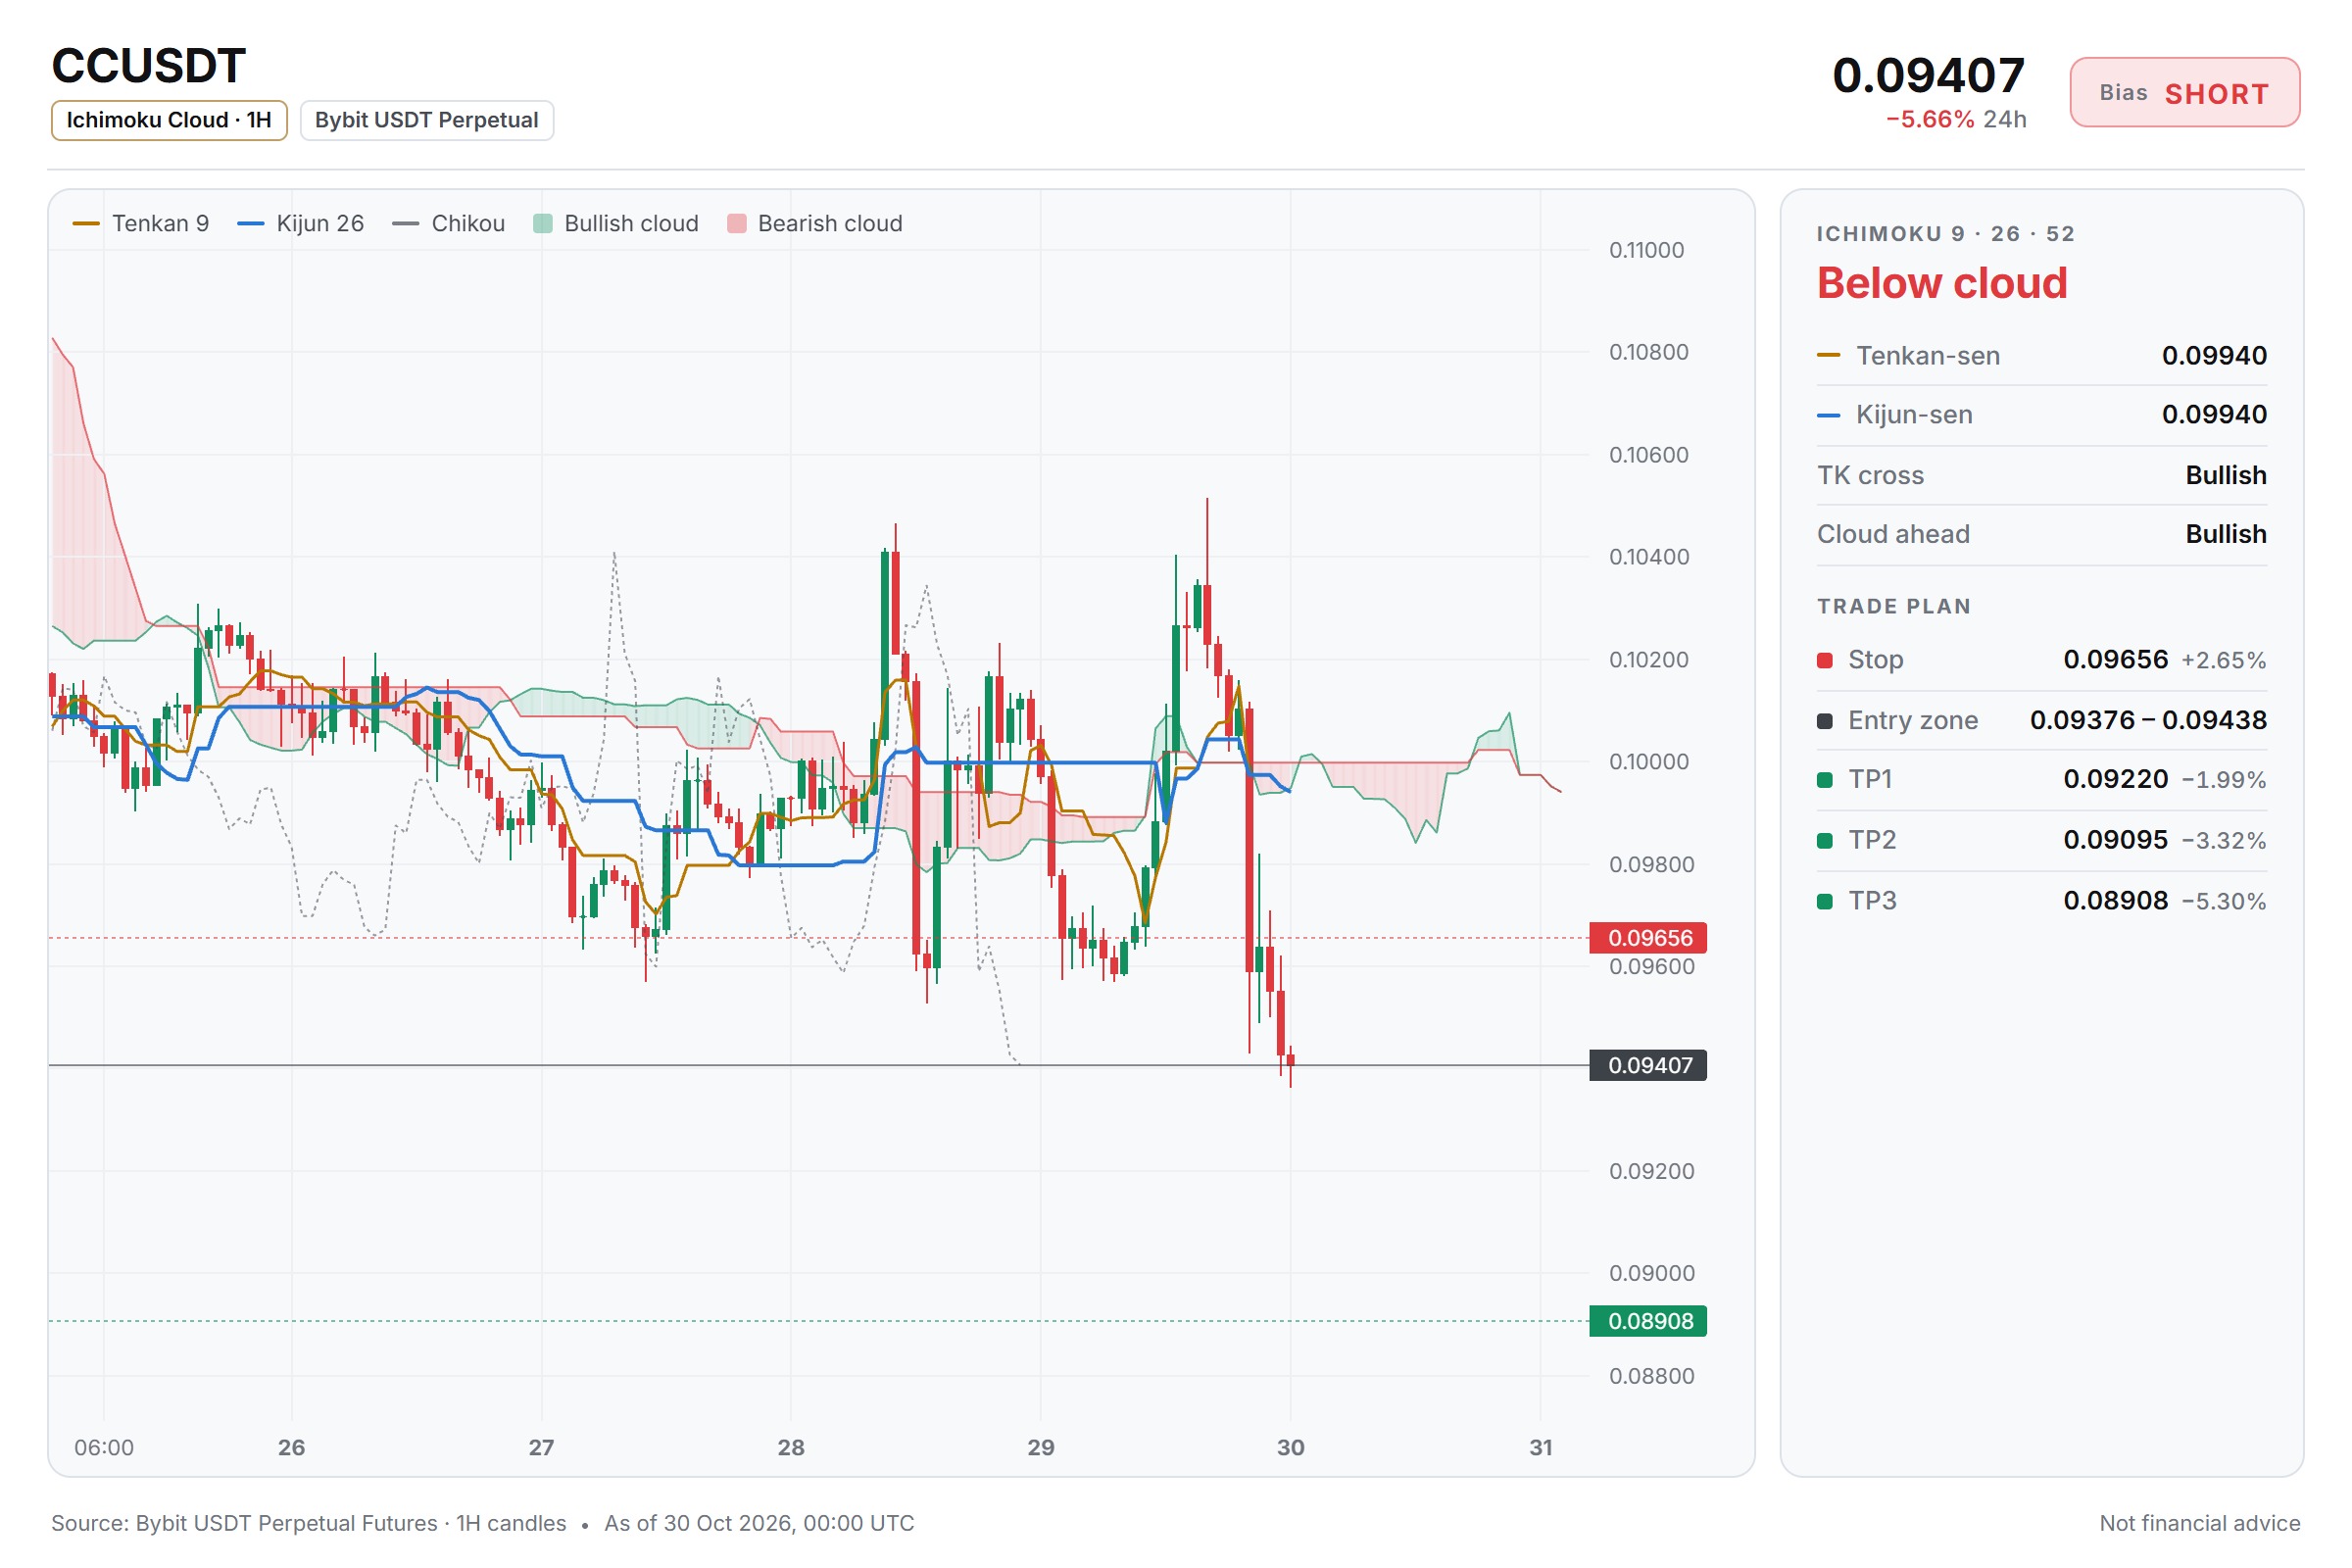Click the Entry zone range 0.09376 – 0.09438

coord(2148,720)
